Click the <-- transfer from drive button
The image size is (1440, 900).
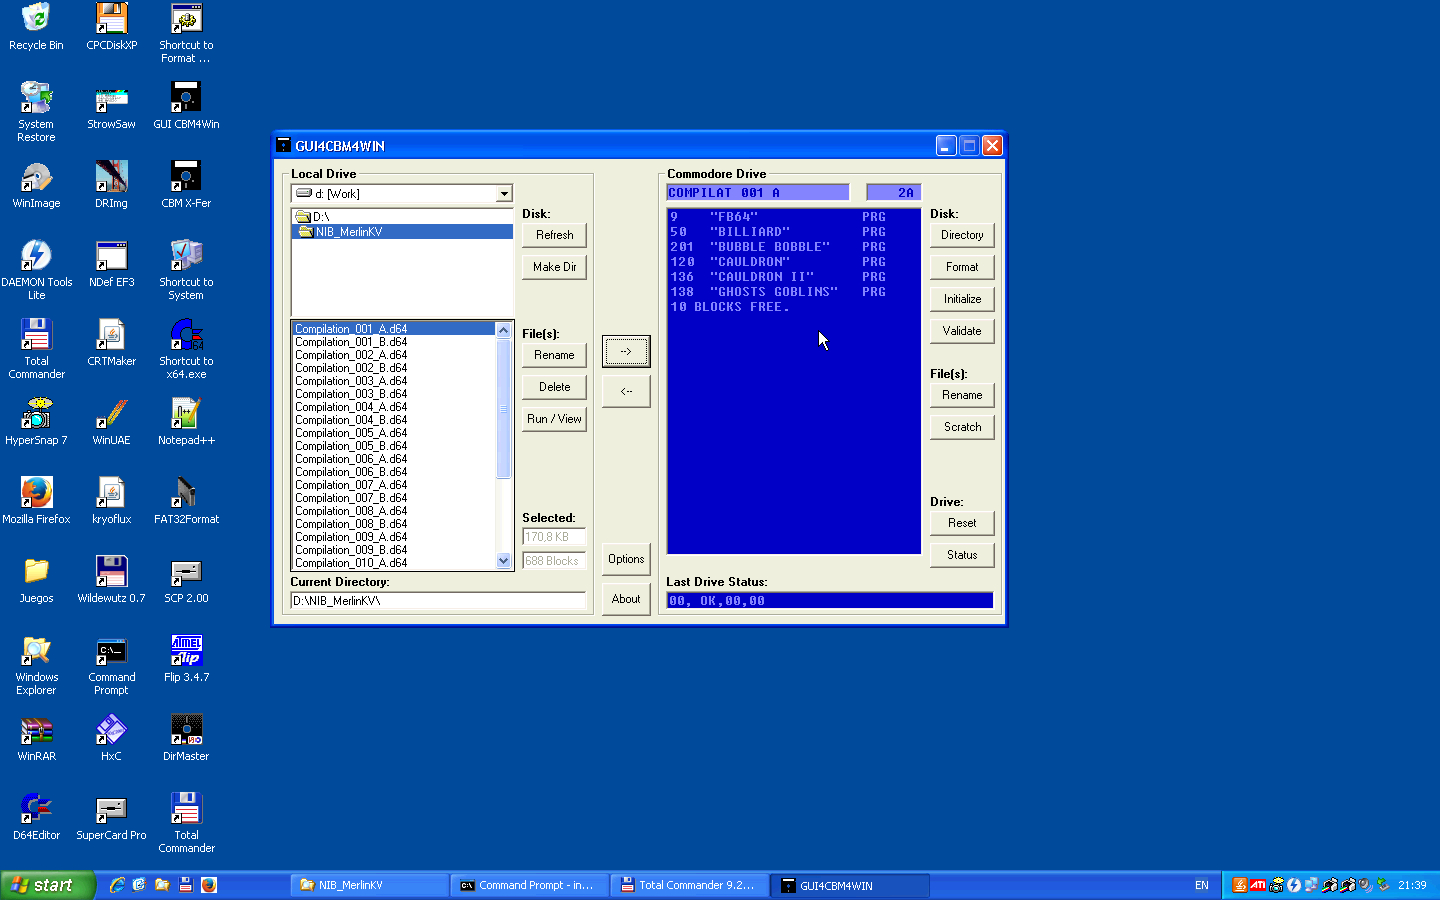click(626, 391)
